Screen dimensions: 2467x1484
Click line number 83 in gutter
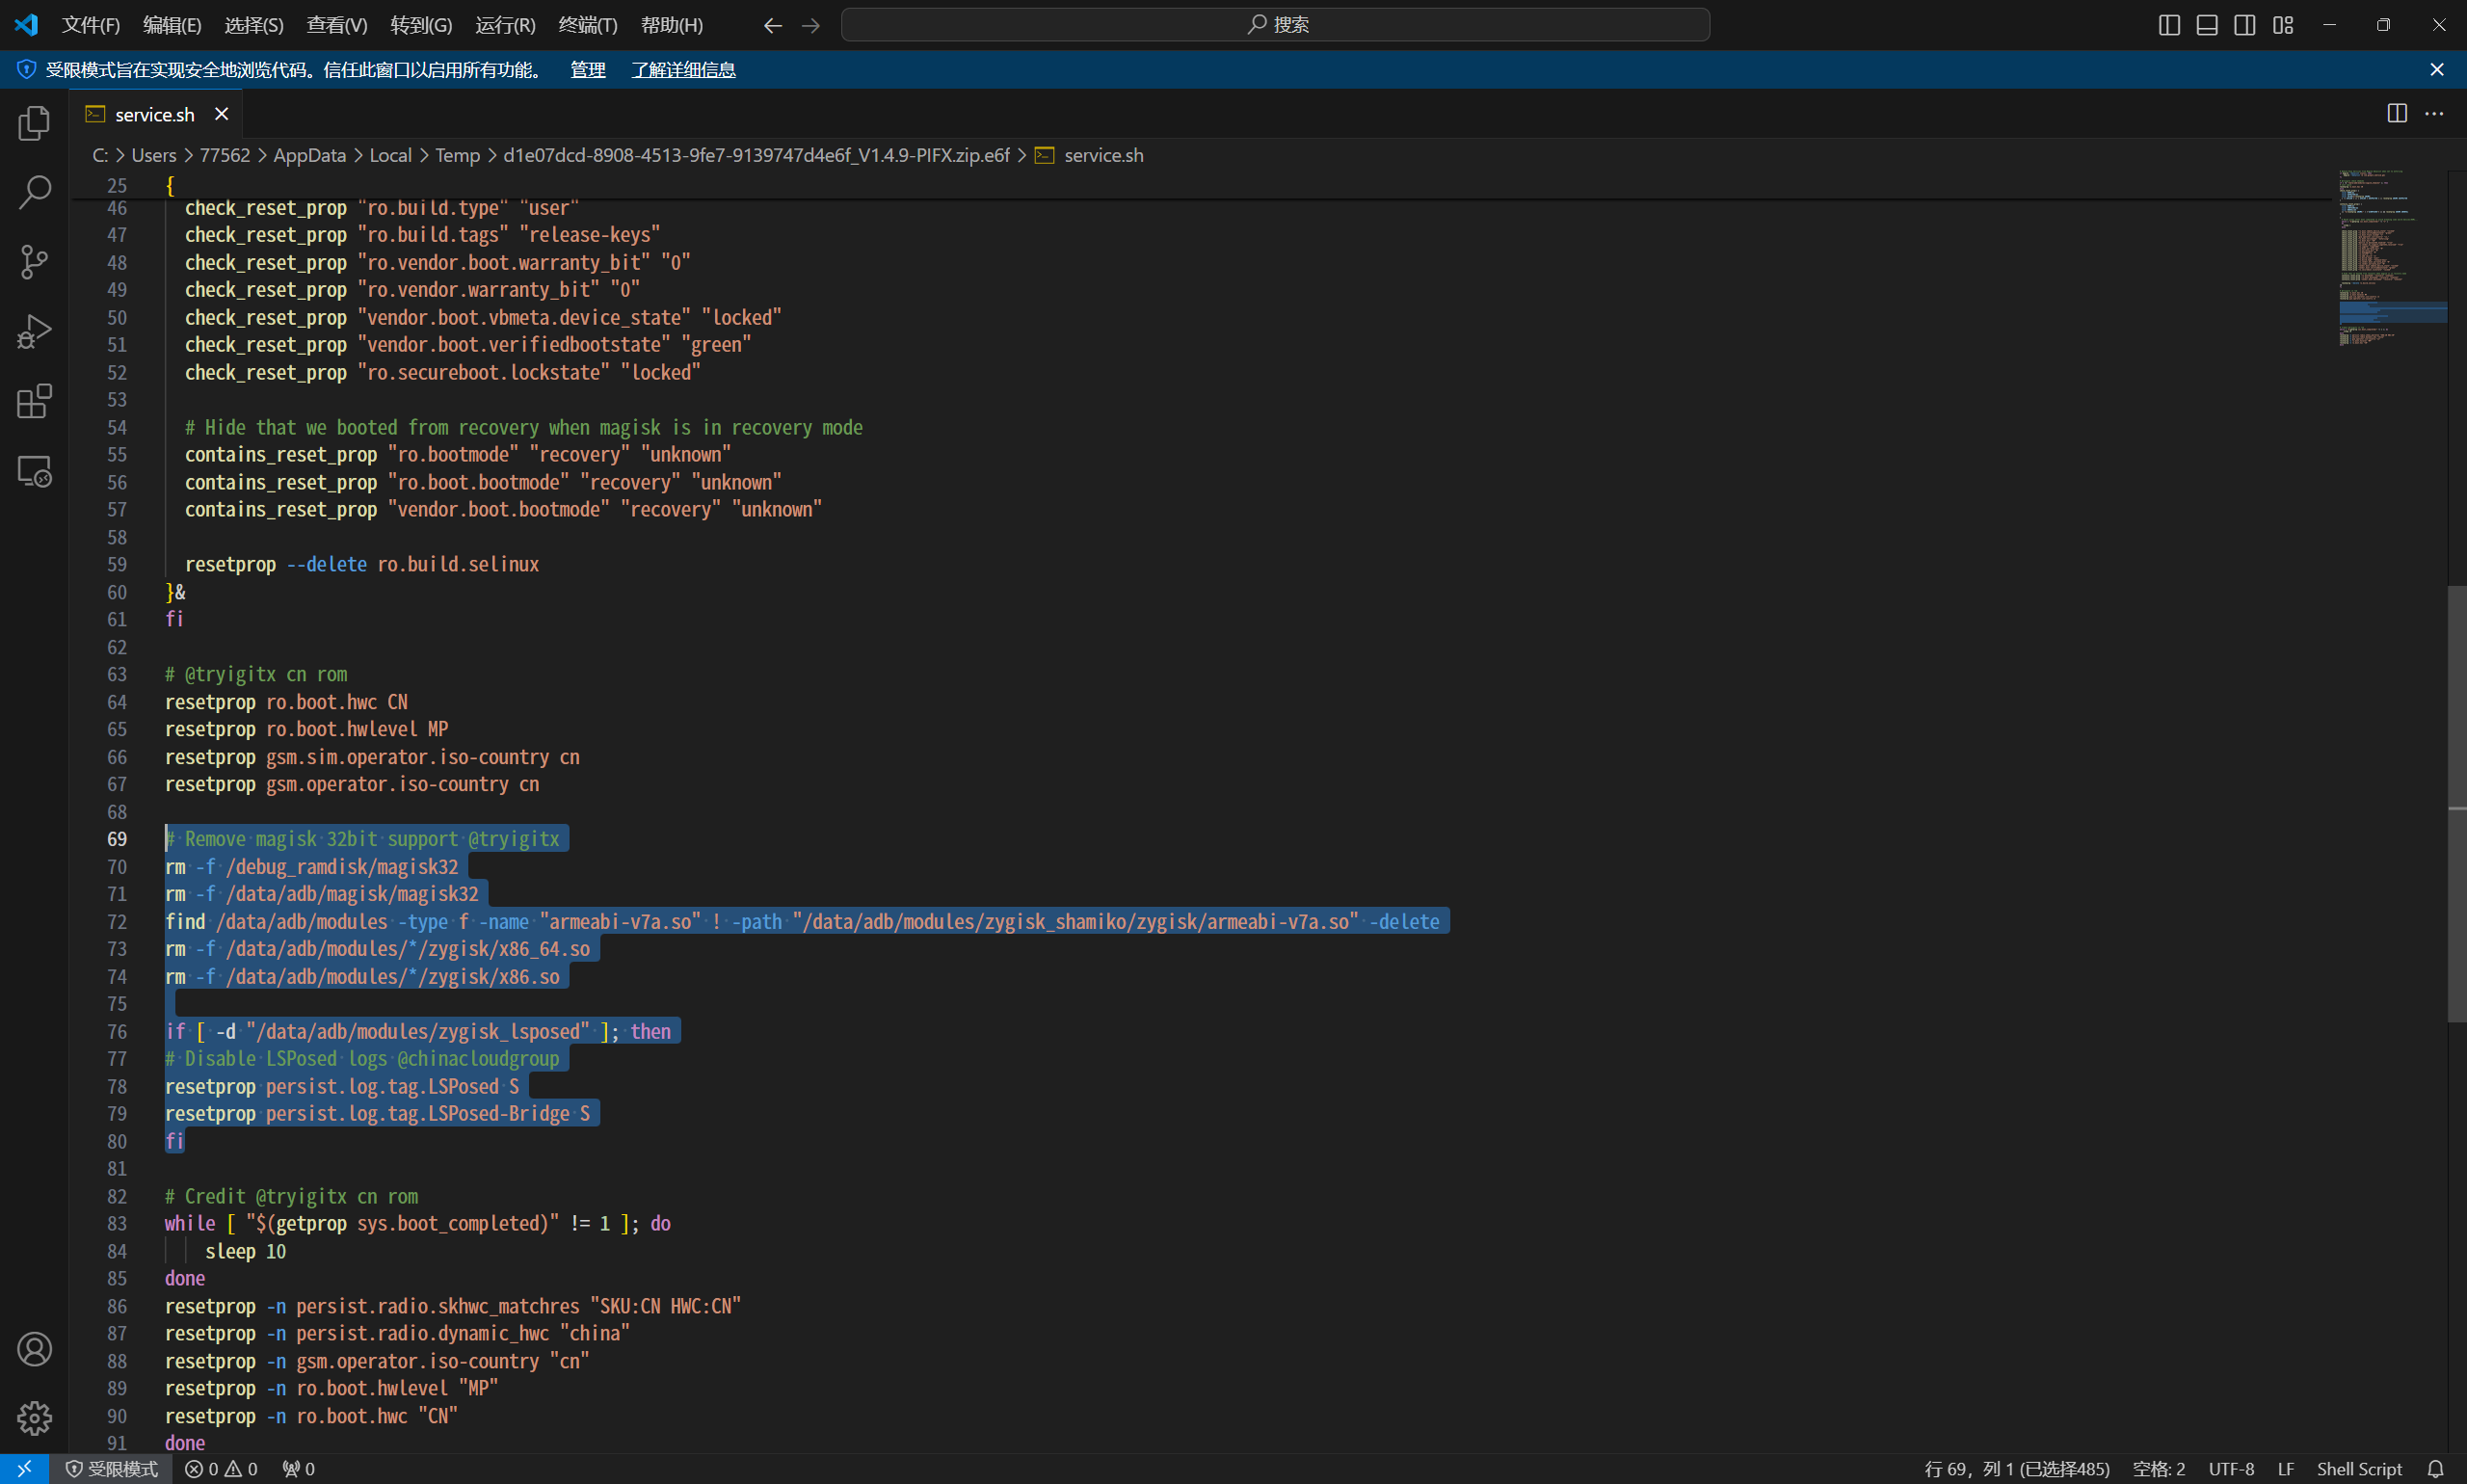pos(117,1223)
